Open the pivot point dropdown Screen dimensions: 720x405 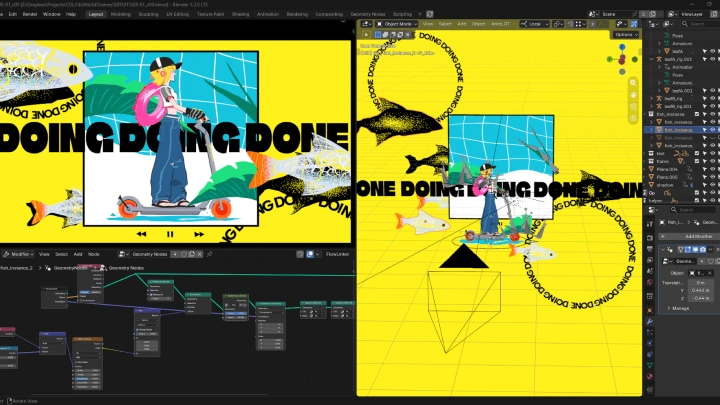[557, 24]
